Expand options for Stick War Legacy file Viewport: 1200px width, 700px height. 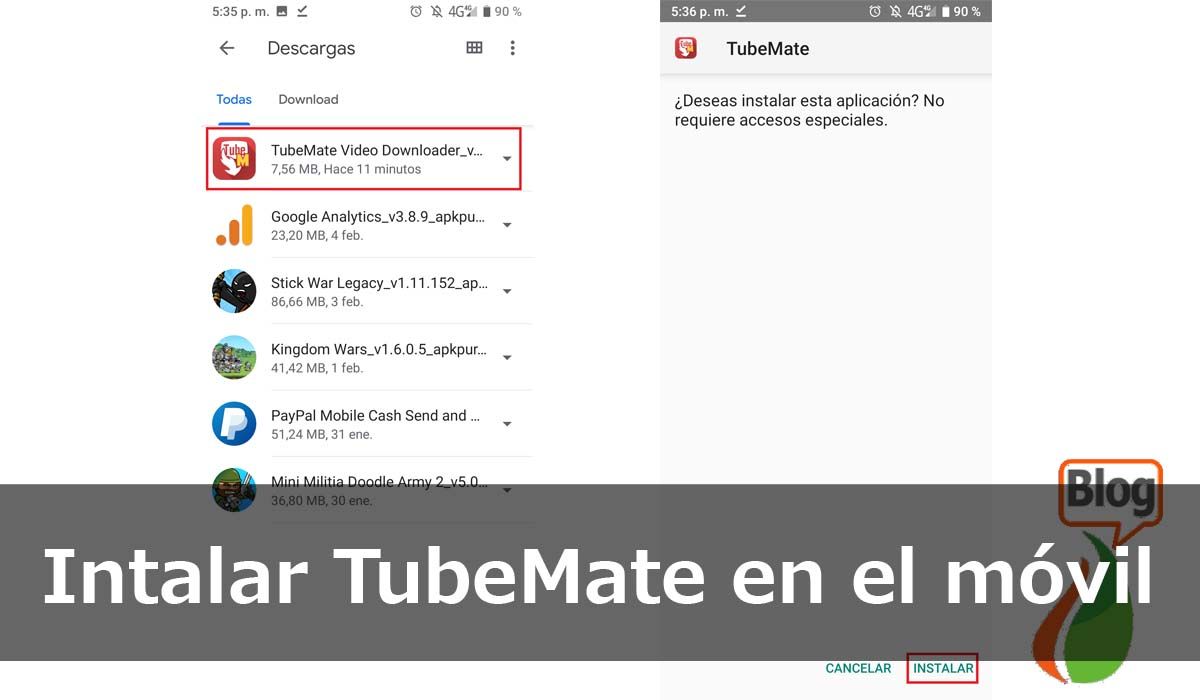[x=507, y=291]
